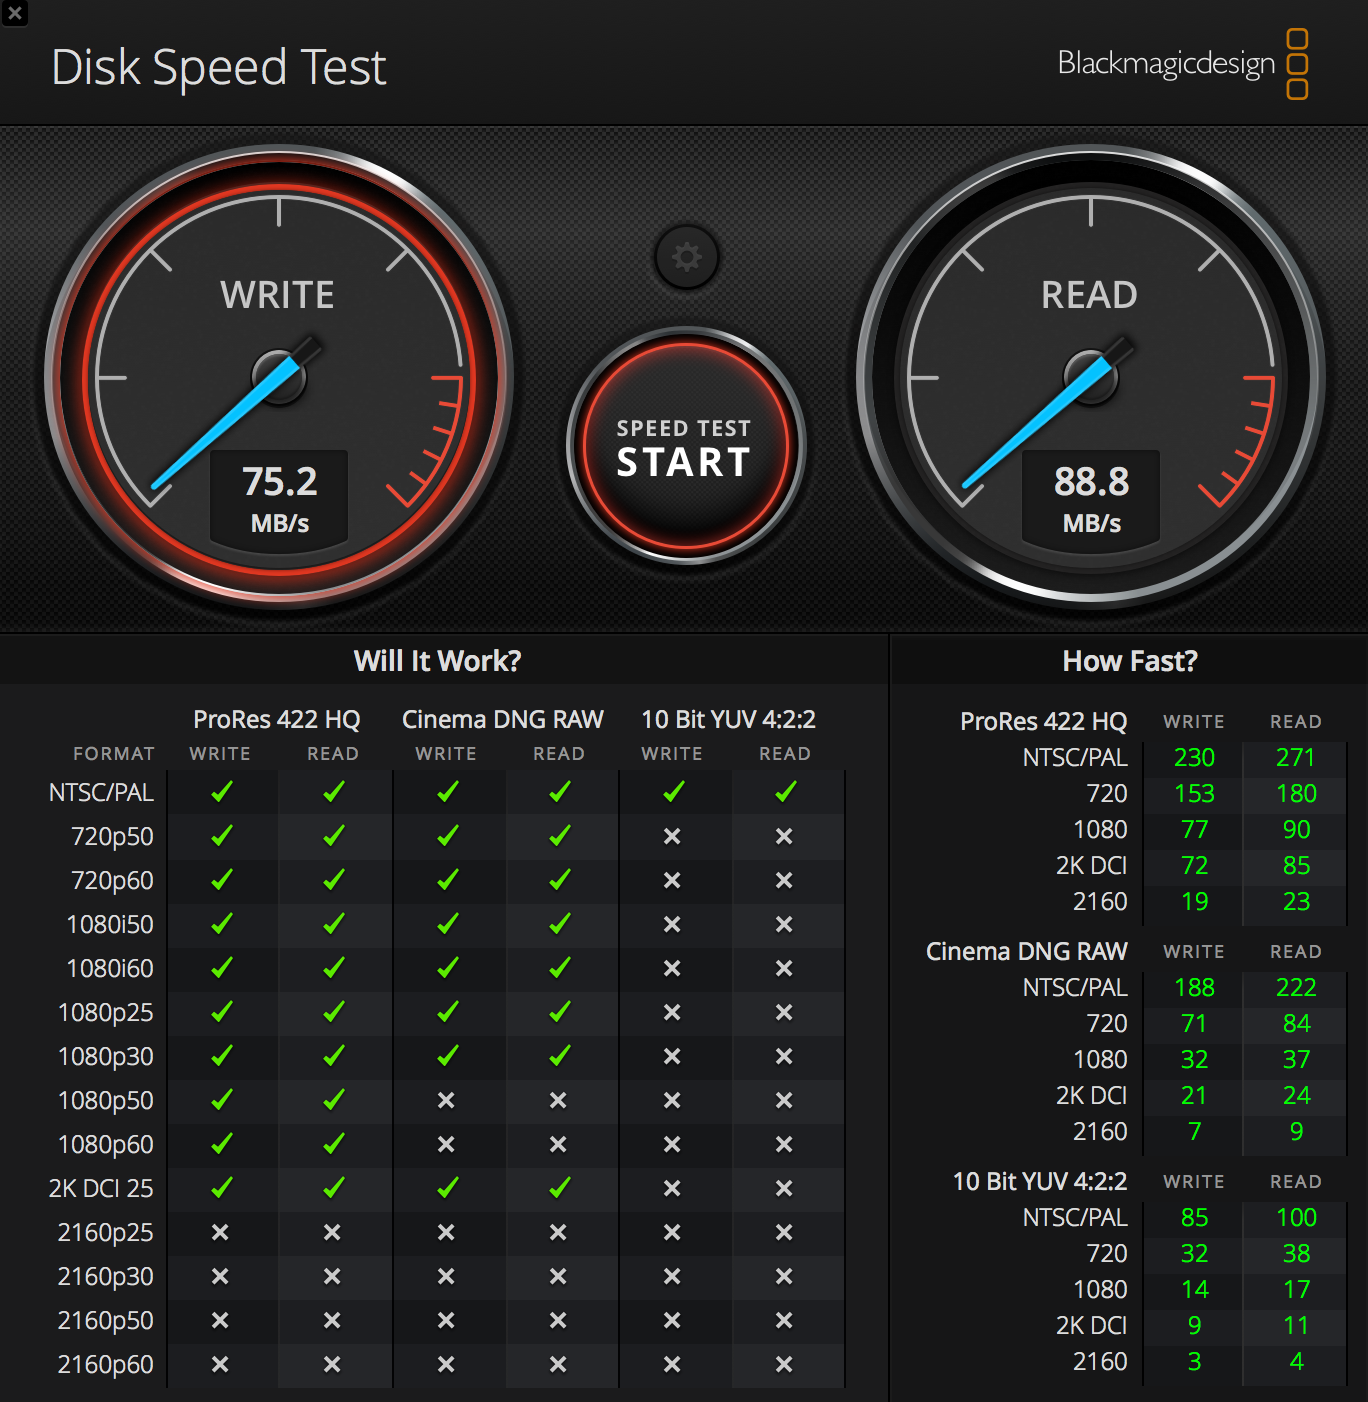
Task: Click Cinema DNG RAW write checkmark for 720p60
Action: coord(448,880)
